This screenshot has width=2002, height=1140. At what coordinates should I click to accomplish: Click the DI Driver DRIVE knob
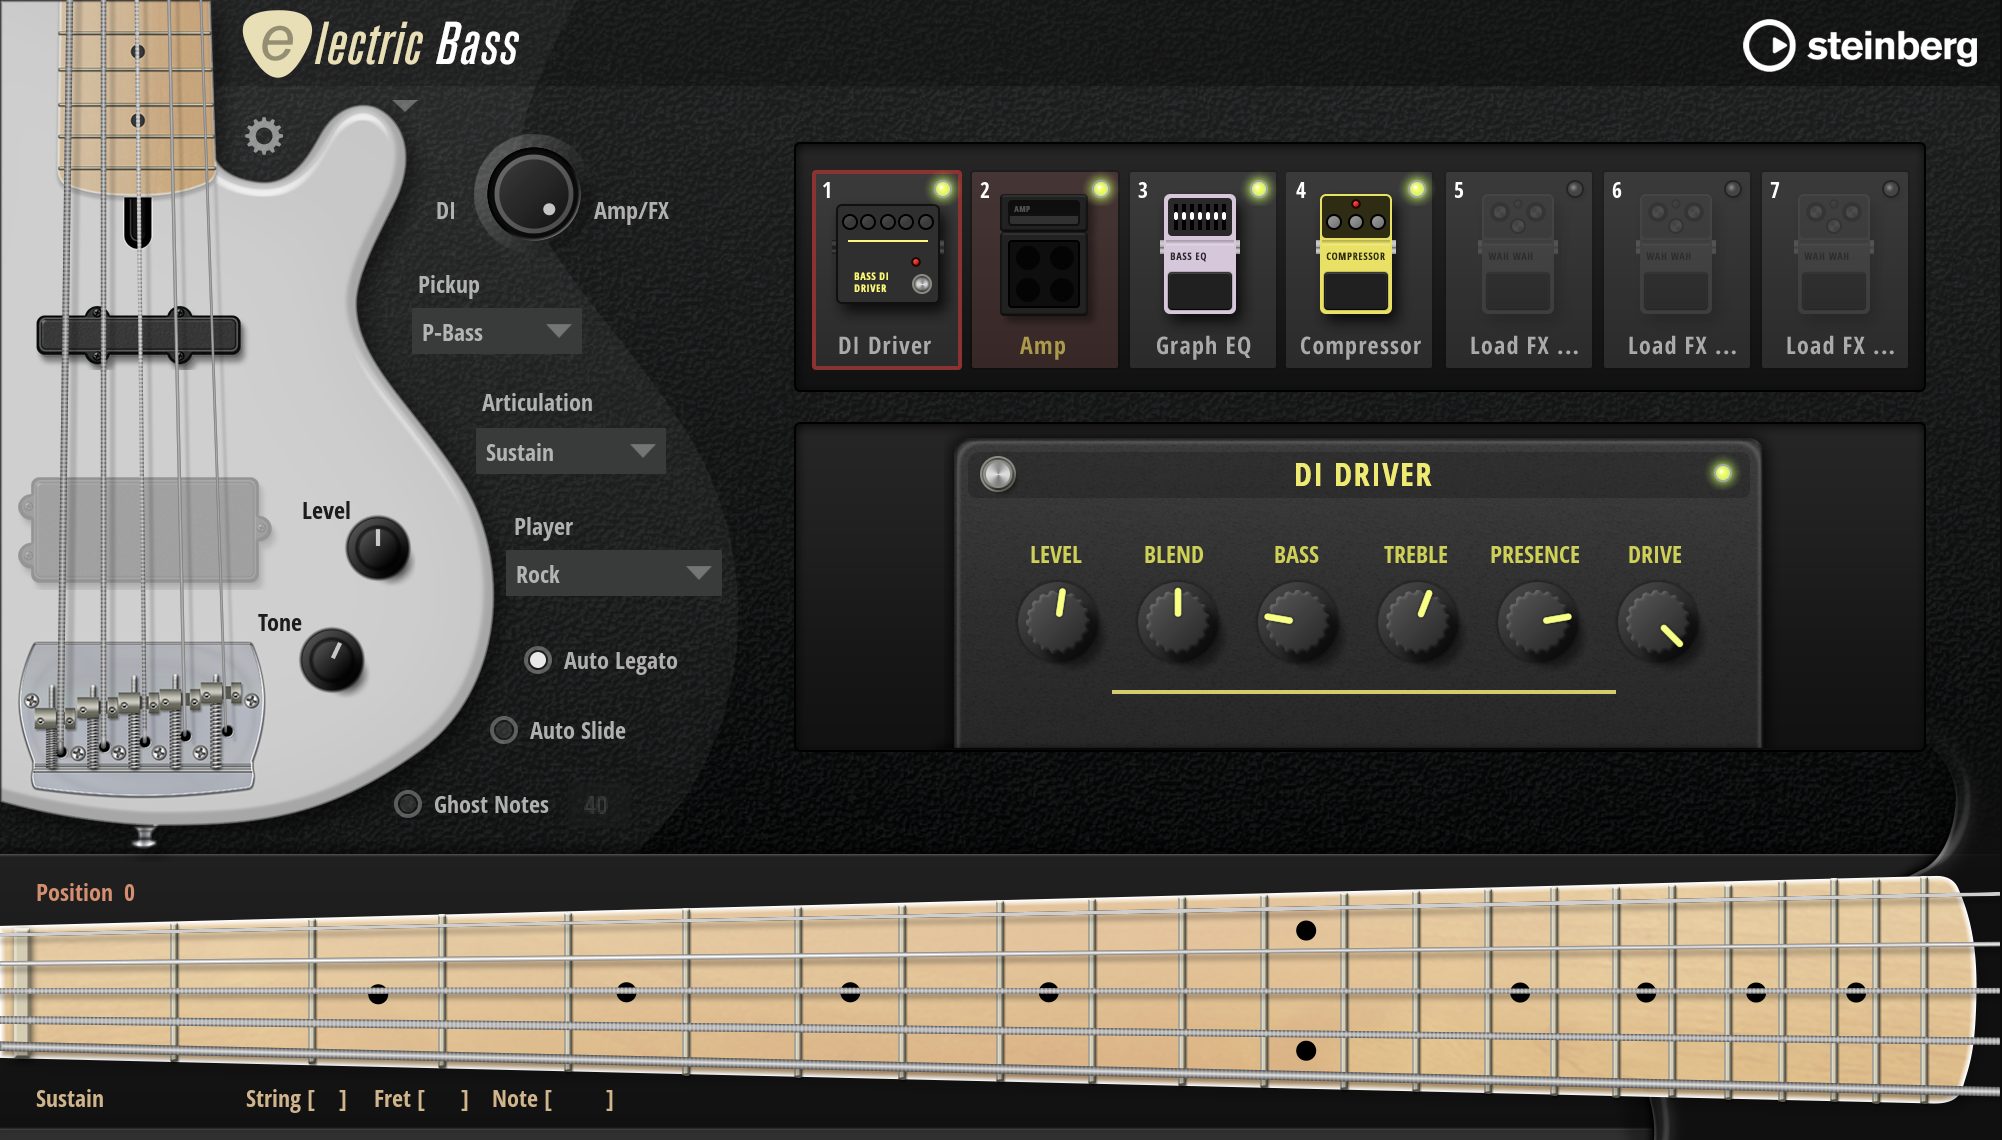pyautogui.click(x=1656, y=620)
